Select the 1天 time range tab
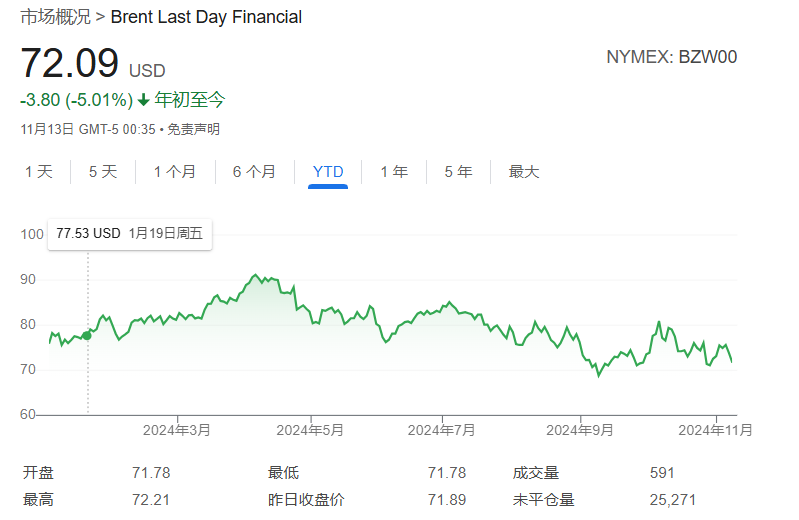The image size is (799, 520). pos(39,172)
